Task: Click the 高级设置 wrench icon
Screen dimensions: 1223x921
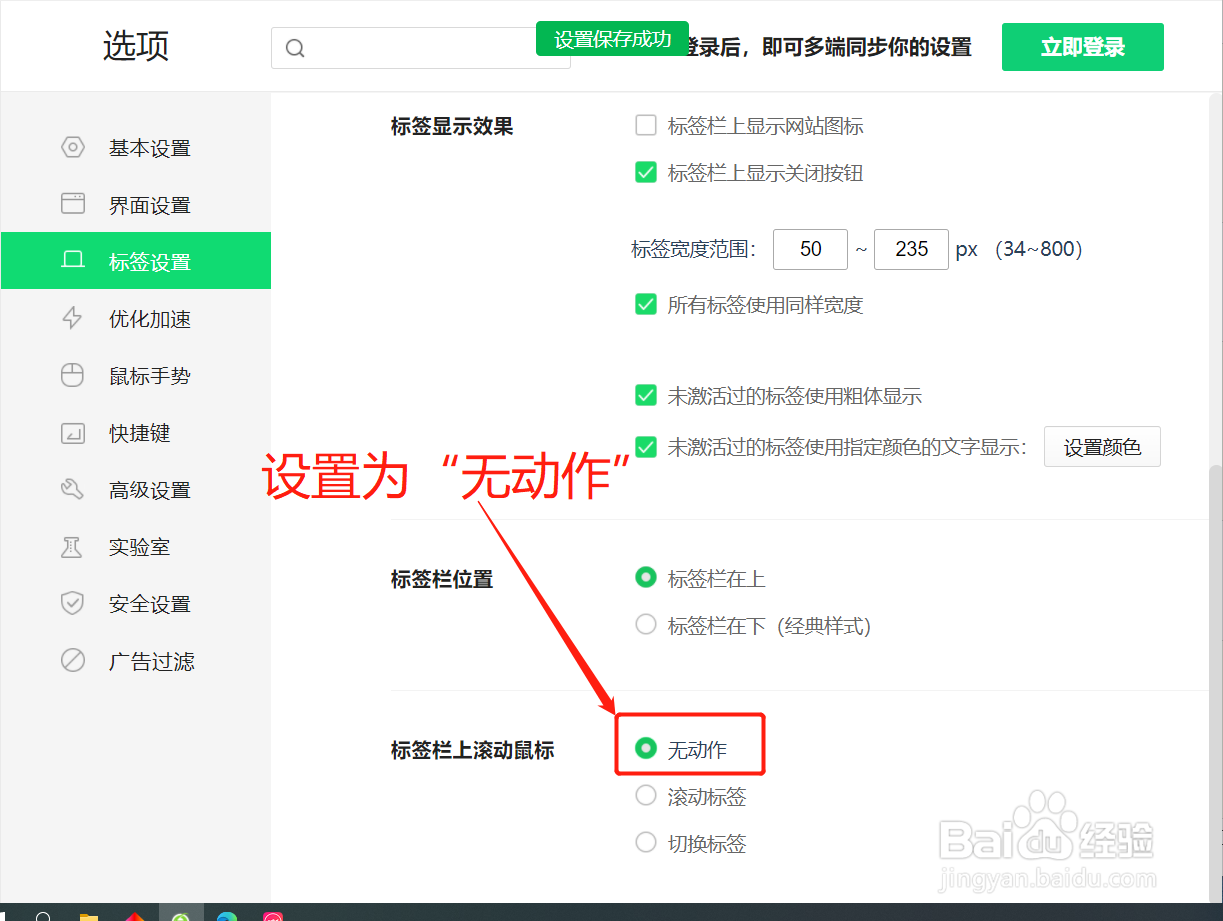Action: 72,489
